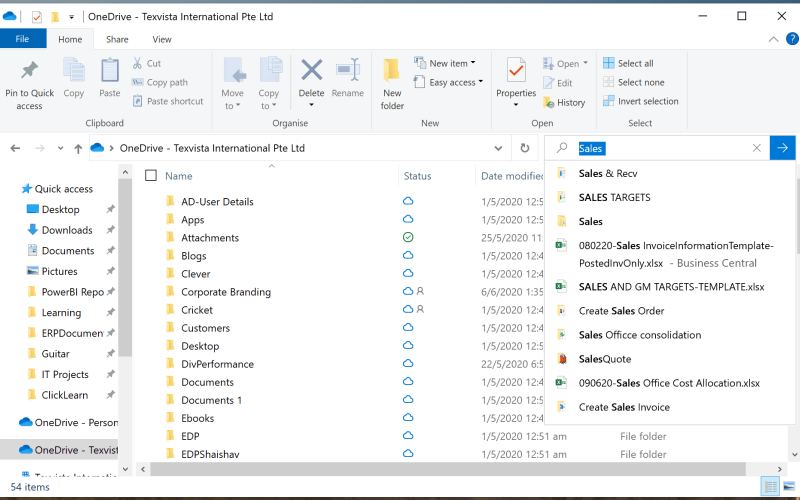
Task: Open Quick access in navigation pane
Action: 57,189
